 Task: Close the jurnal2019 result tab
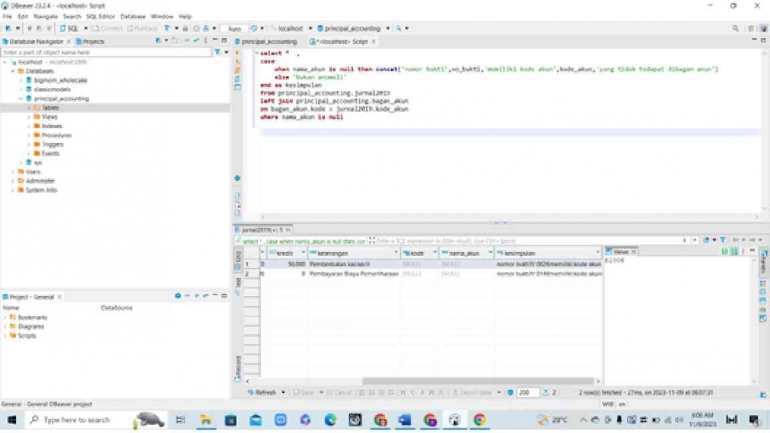(288, 230)
